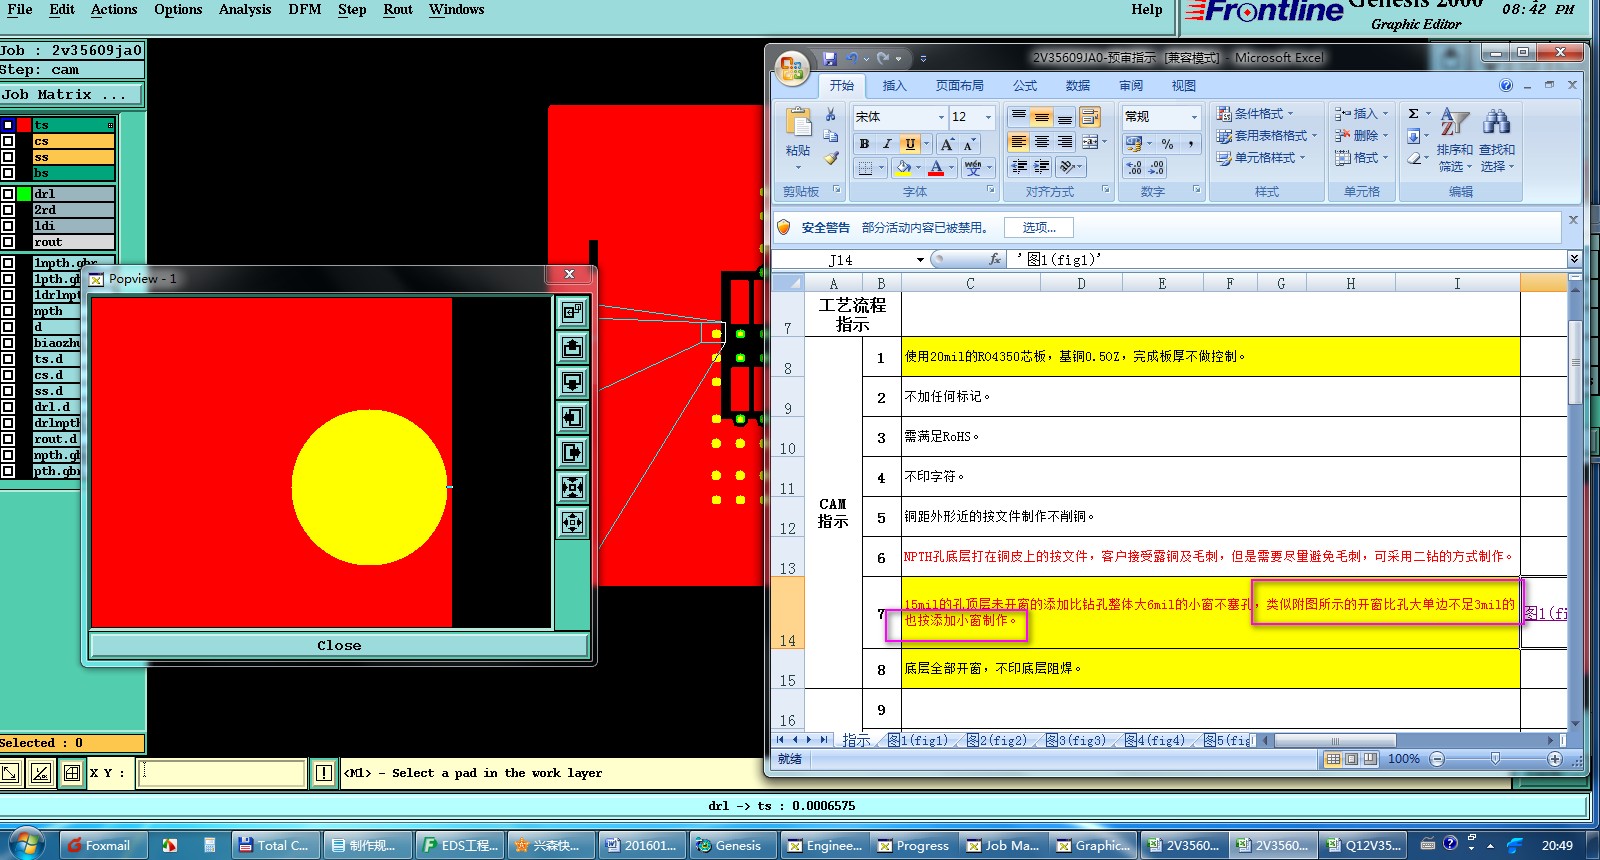Screen dimensions: 1600x860
Task: Click the Wrap Text icon in alignment group
Action: [1090, 117]
